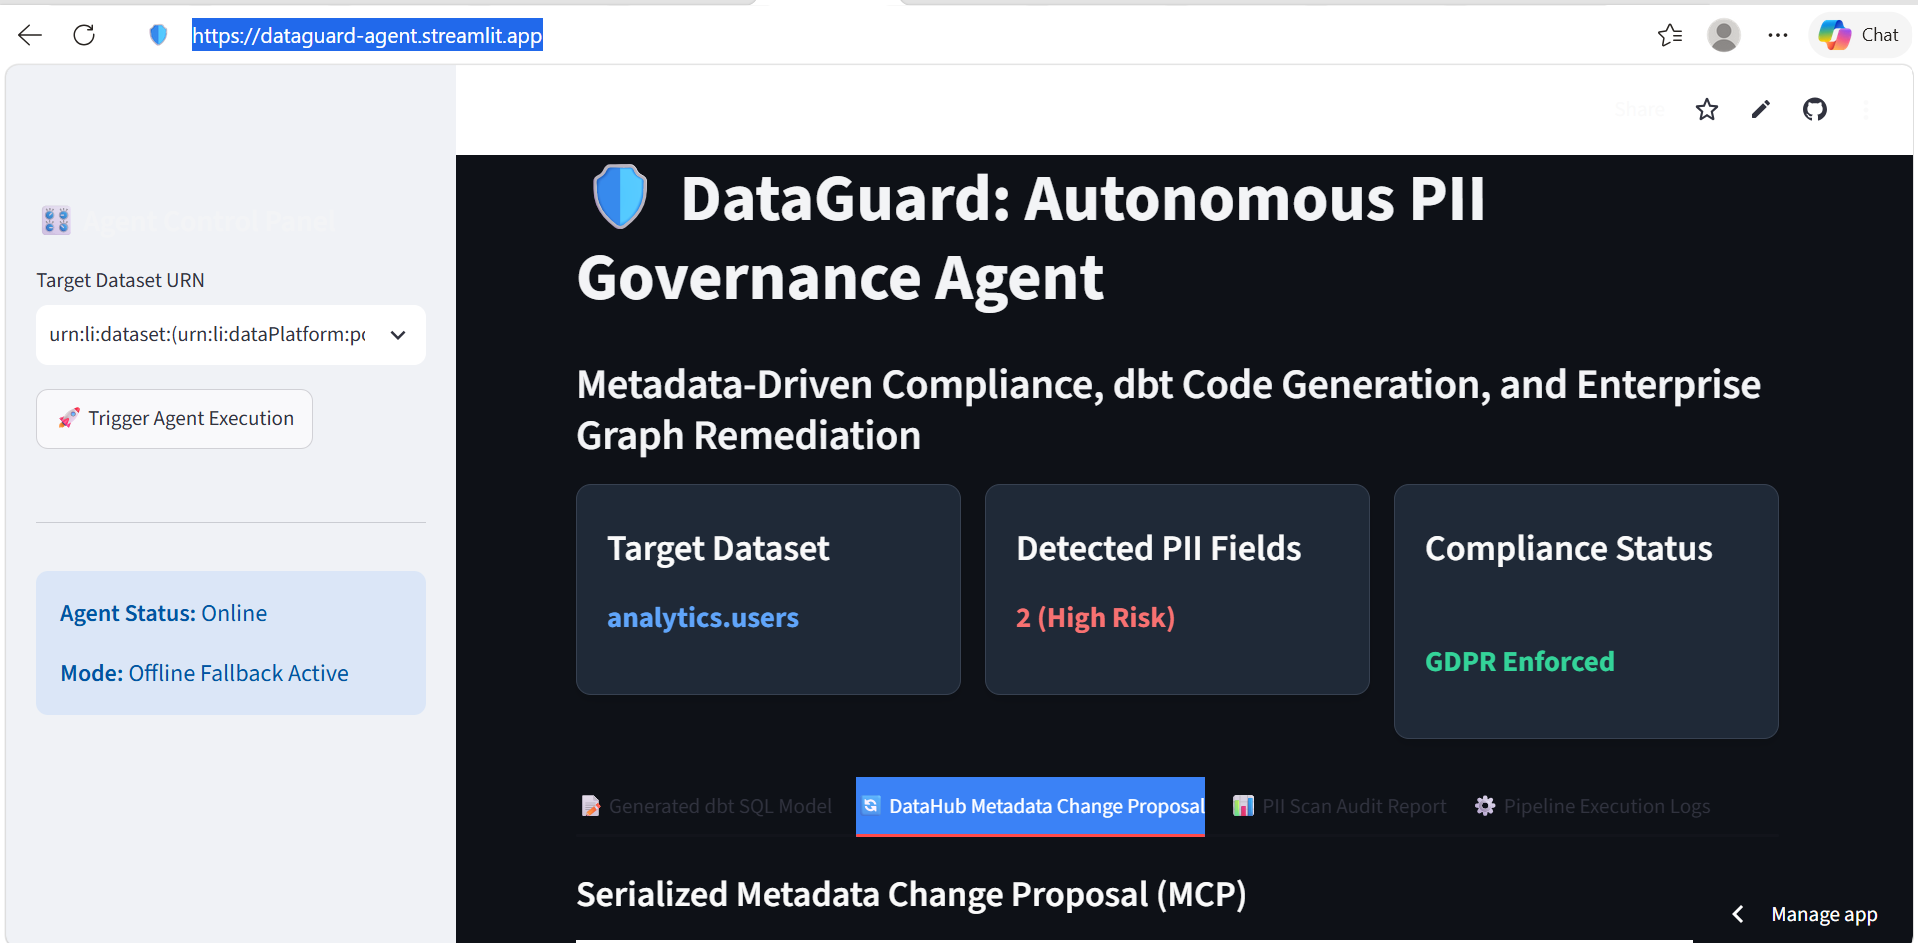Open the browser profile avatar
The width and height of the screenshot is (1918, 943).
click(x=1723, y=35)
